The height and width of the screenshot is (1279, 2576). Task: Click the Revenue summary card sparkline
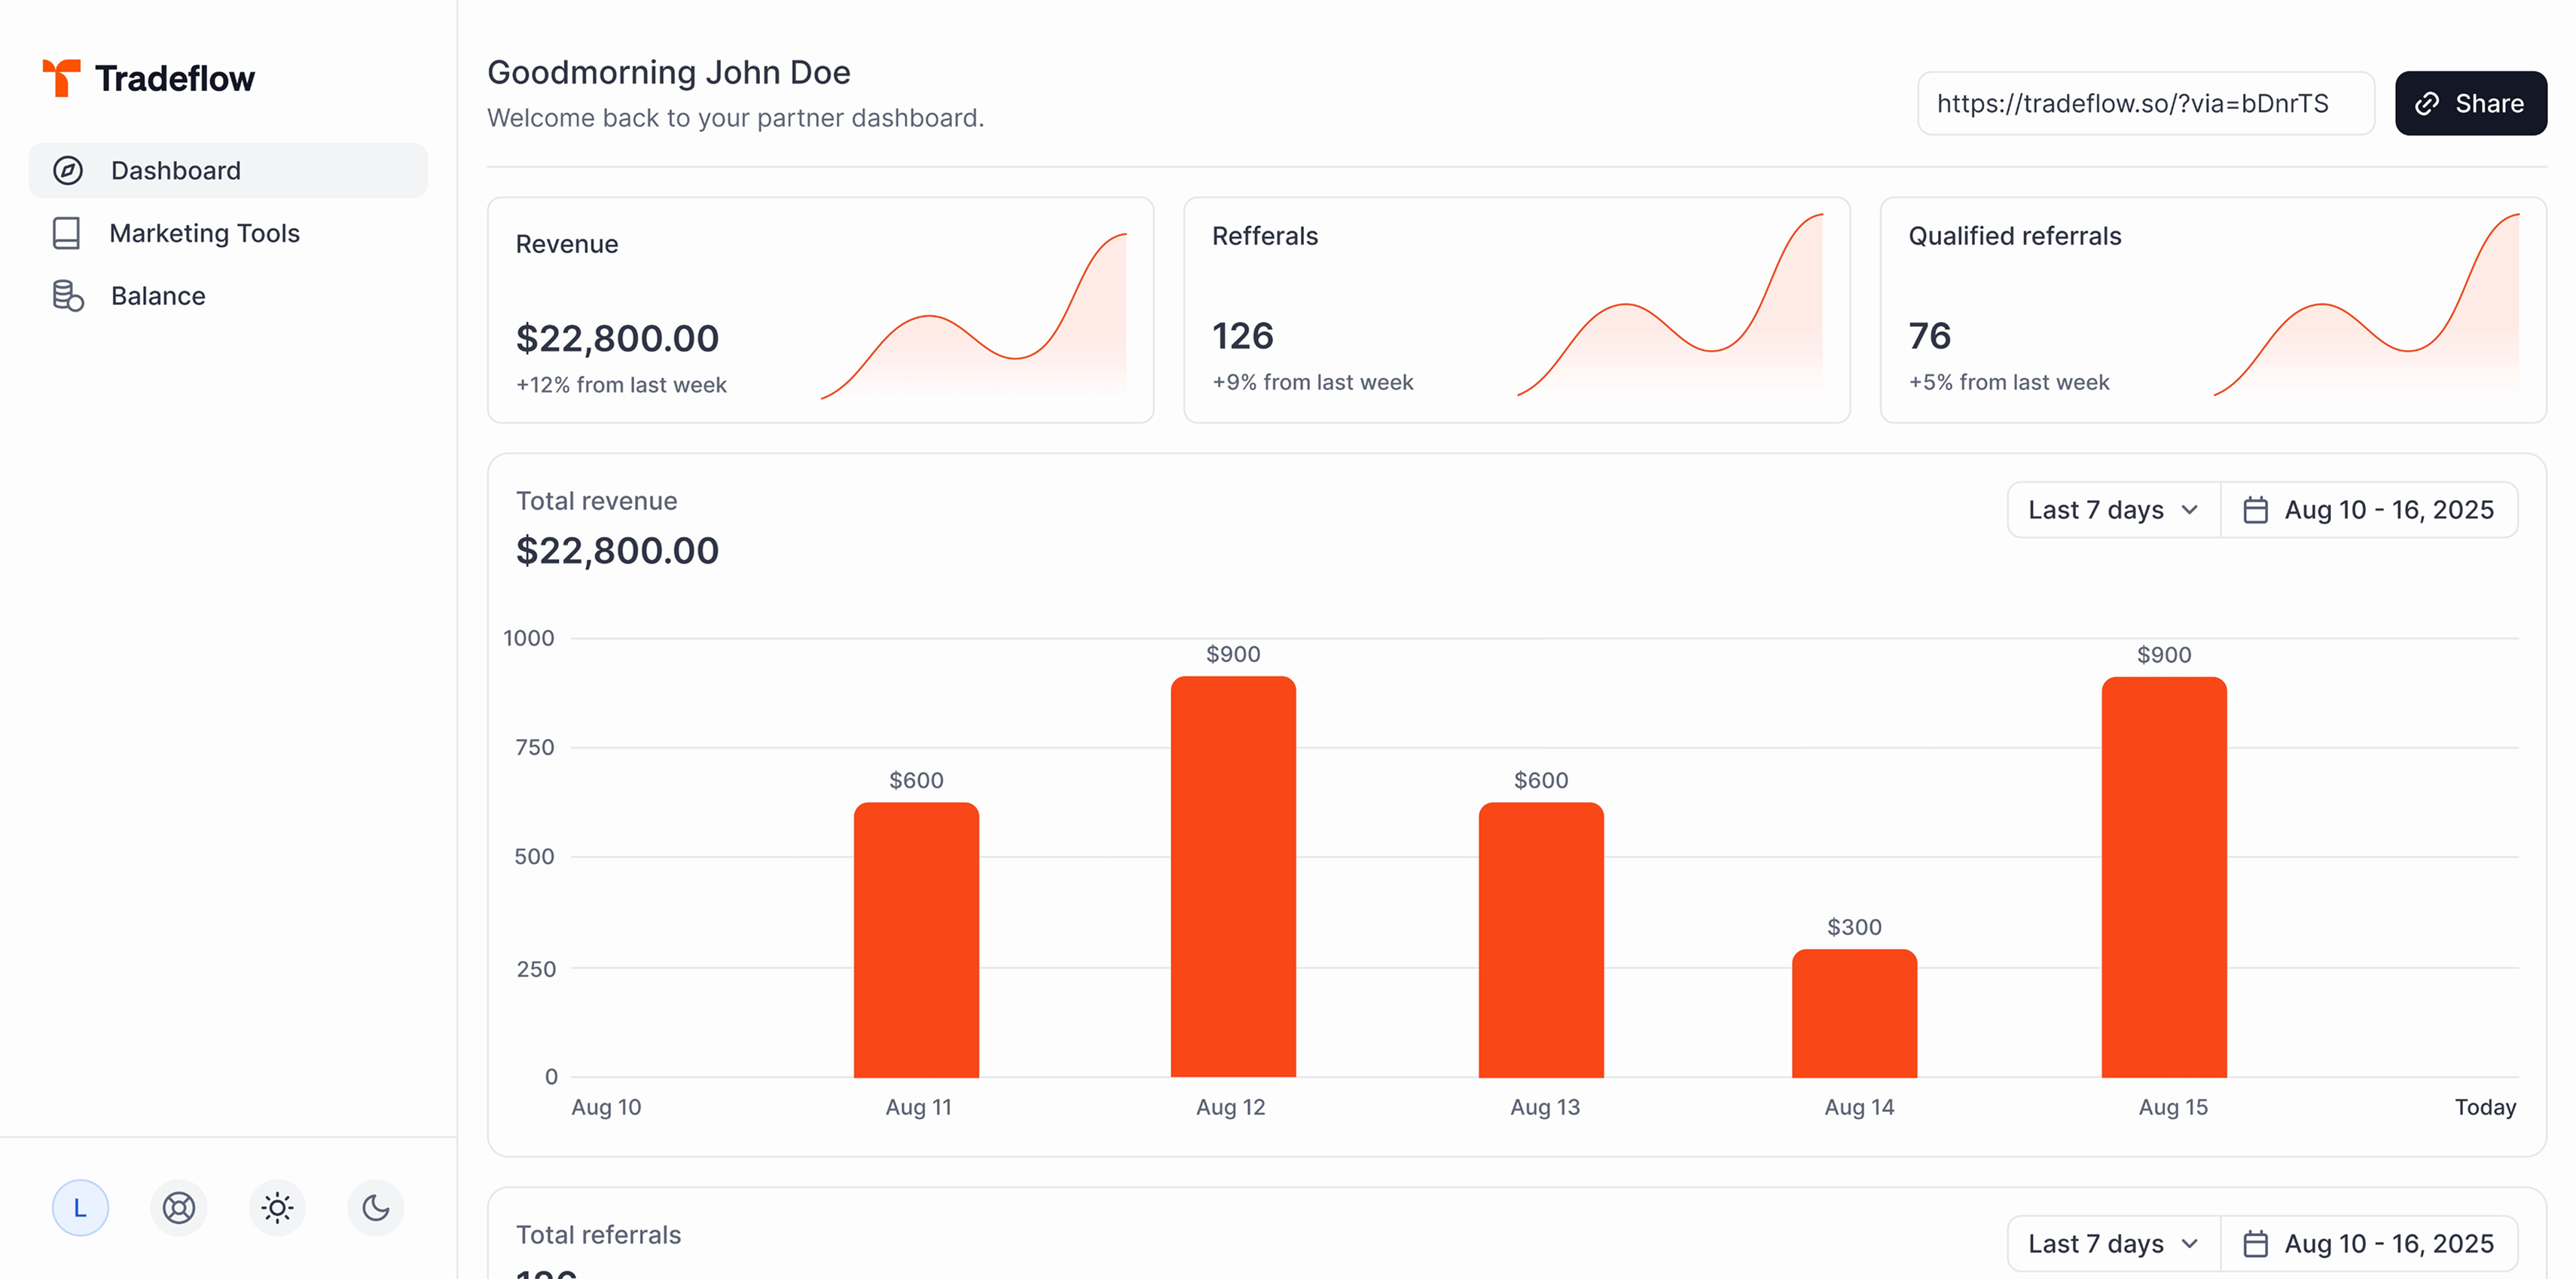pos(974,316)
